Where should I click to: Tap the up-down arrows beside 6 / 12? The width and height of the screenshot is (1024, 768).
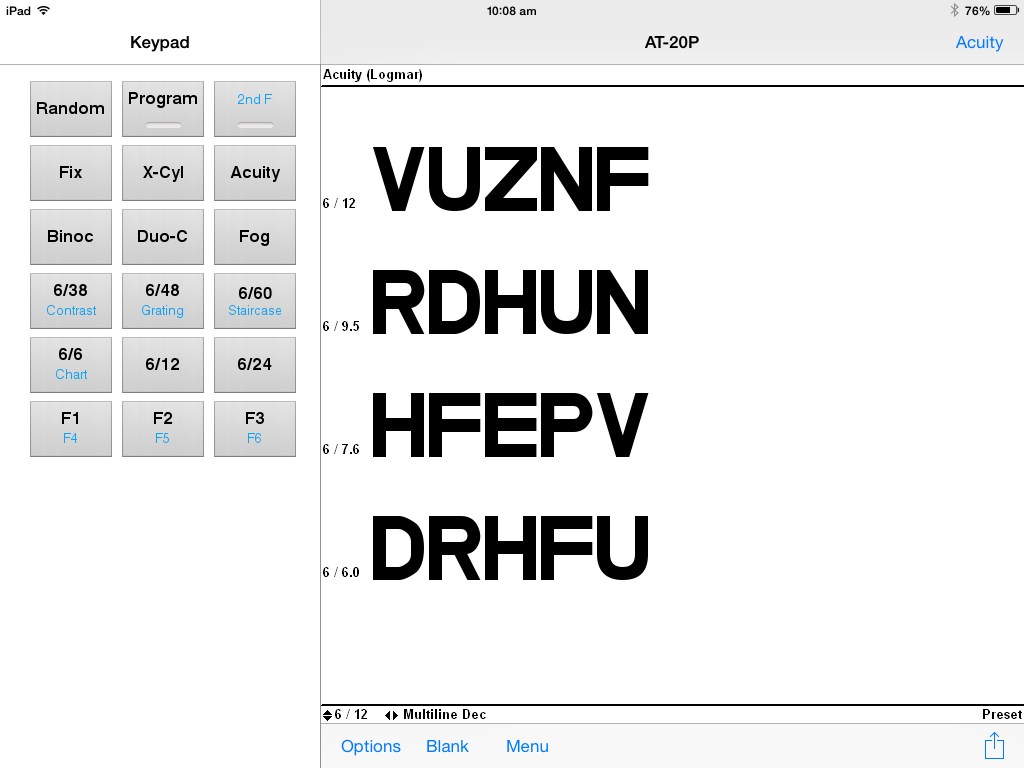pos(327,715)
